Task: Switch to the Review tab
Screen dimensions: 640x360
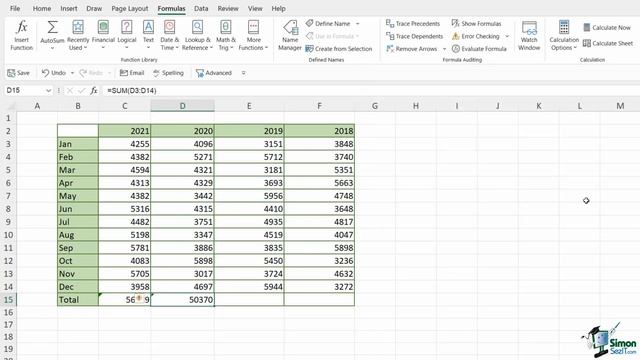Action: (x=228, y=9)
